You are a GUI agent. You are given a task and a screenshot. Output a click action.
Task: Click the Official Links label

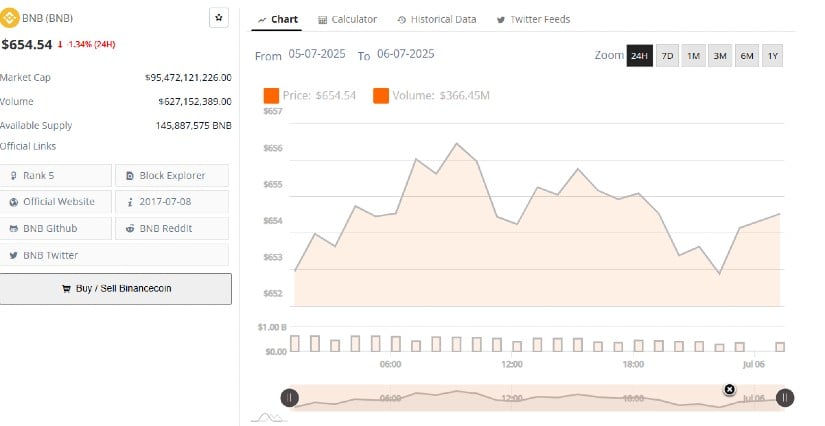tap(28, 146)
